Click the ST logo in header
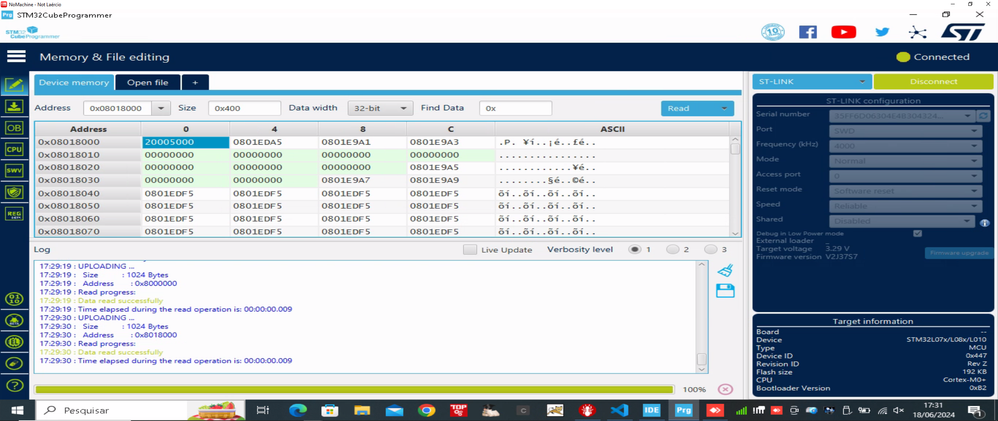Image resolution: width=998 pixels, height=421 pixels. pos(962,32)
